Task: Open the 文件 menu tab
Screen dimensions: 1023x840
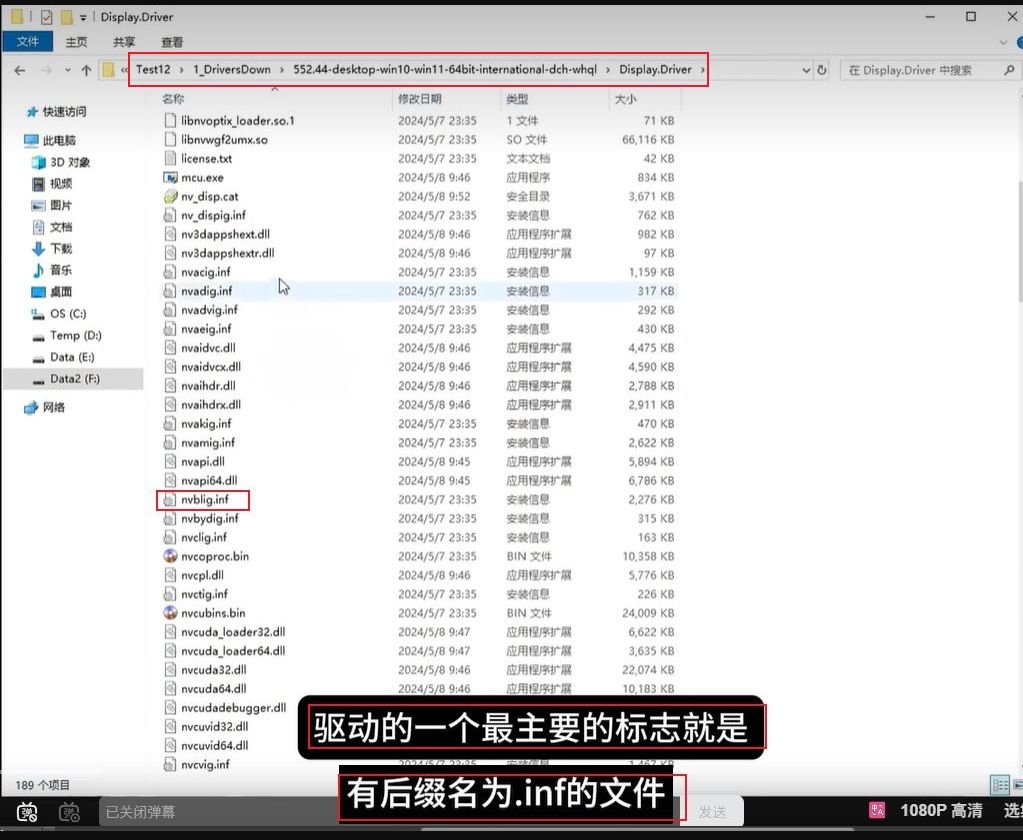Action: pos(28,42)
